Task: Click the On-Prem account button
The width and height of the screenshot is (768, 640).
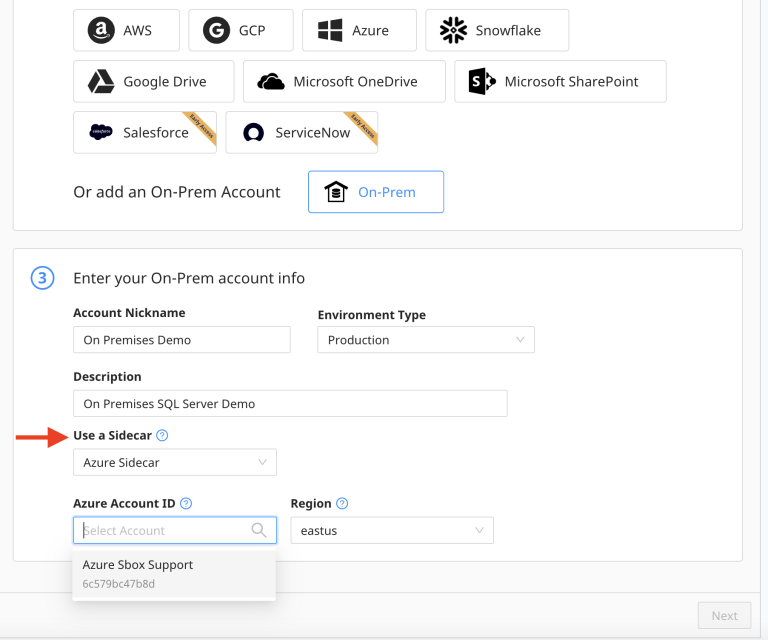Action: (376, 192)
